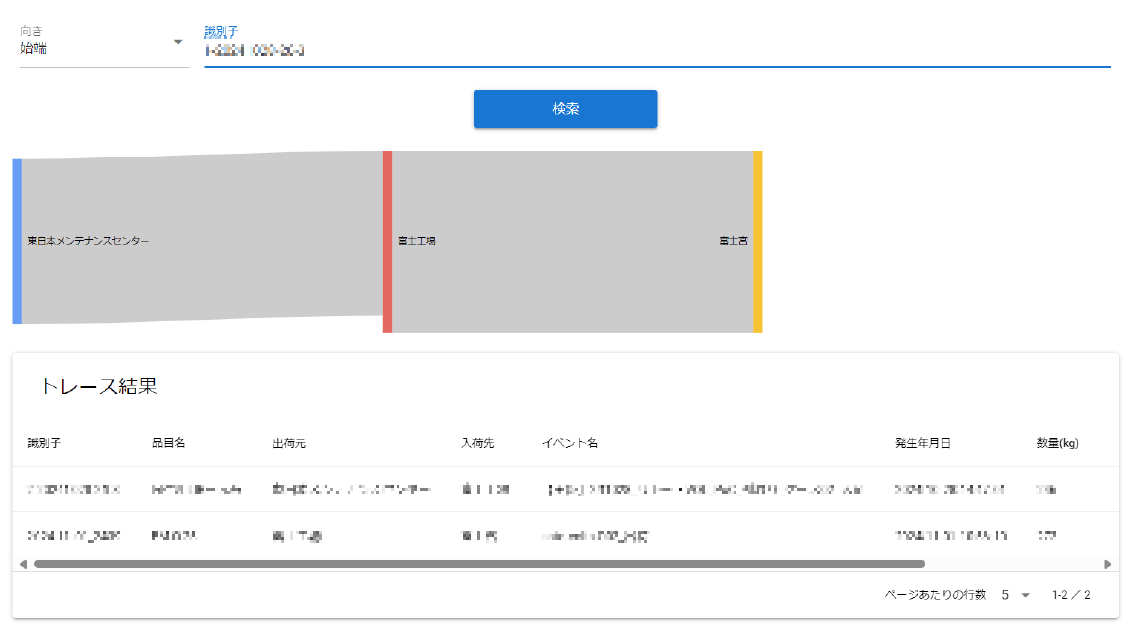Sort by the イベント名 column header
This screenshot has height=630, width=1132.
(x=570, y=443)
